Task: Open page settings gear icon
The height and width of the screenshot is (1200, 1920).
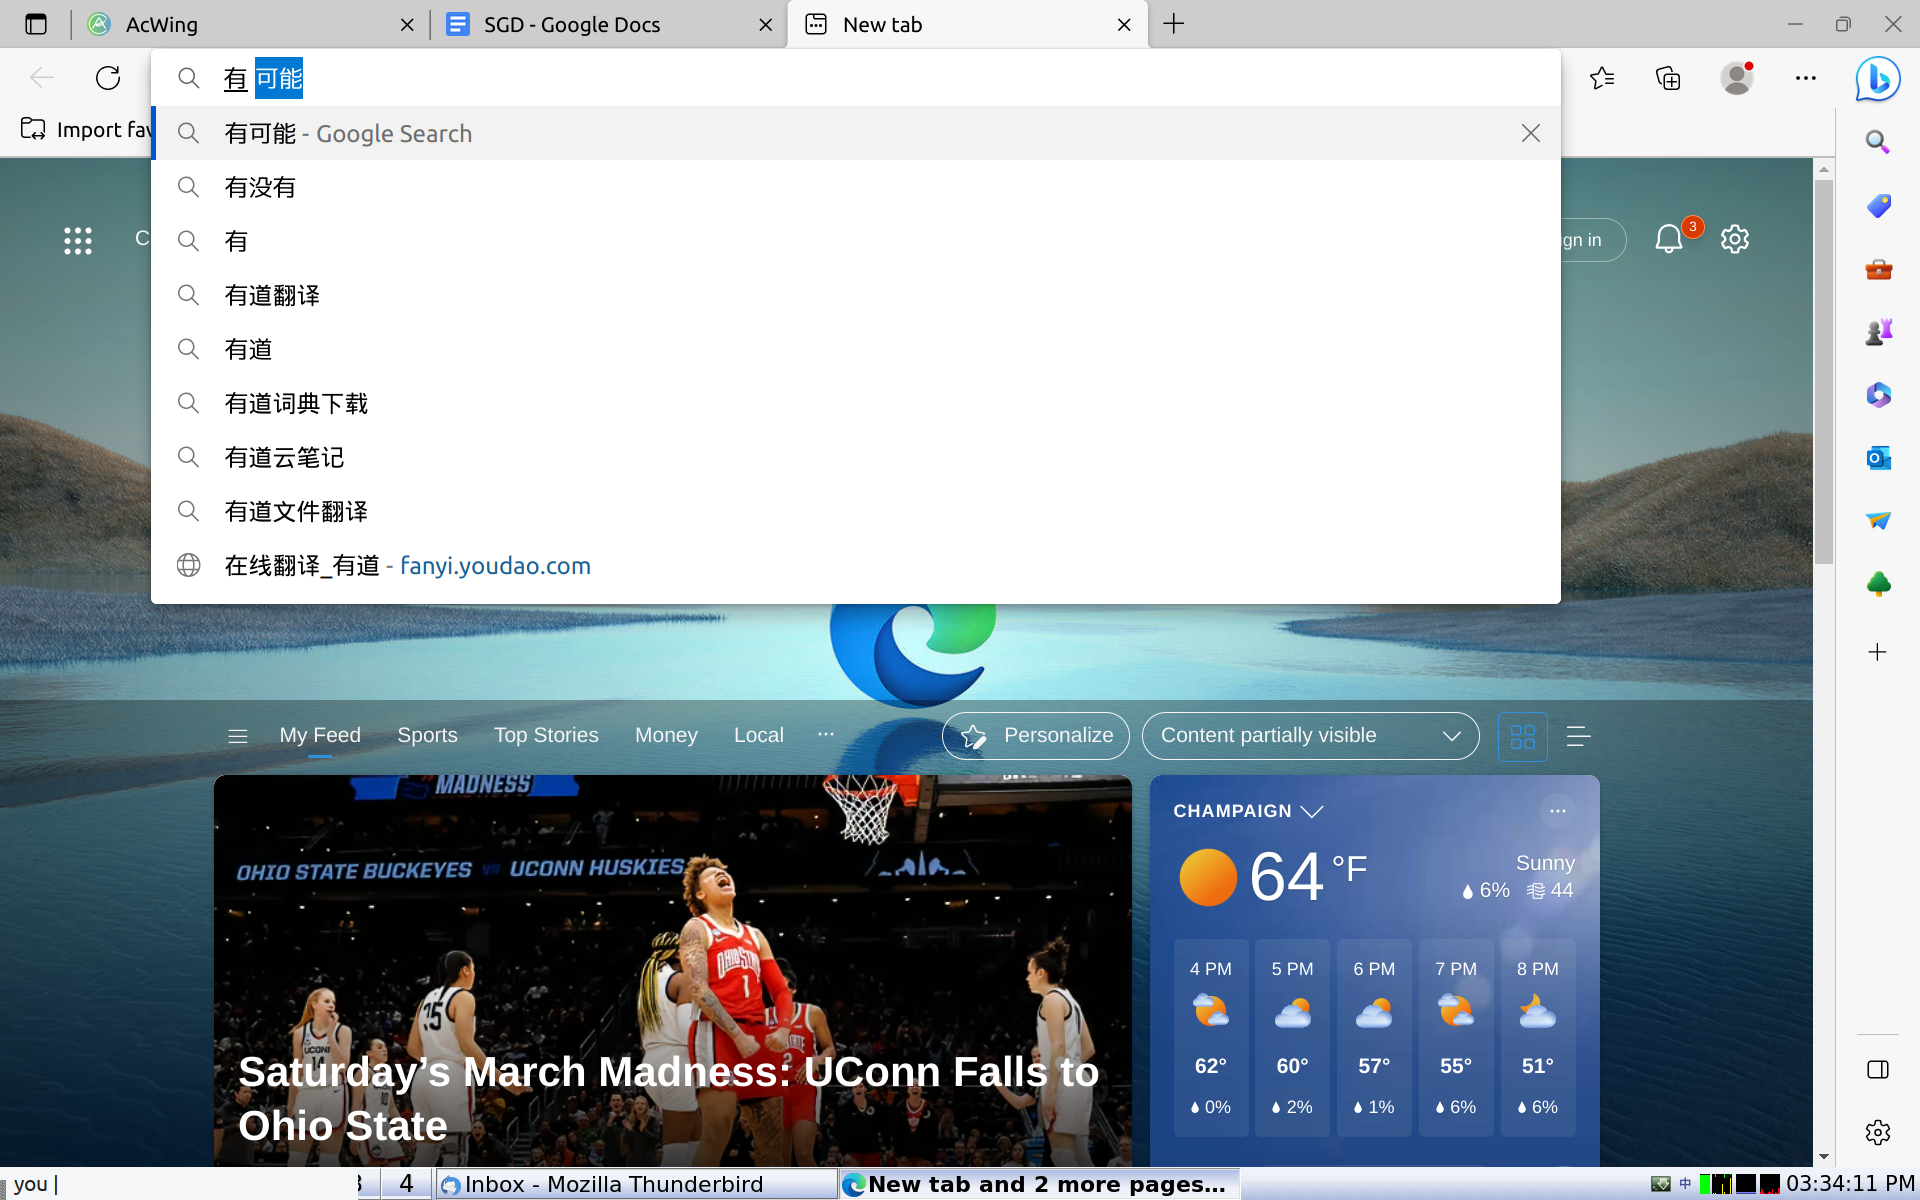Action: (x=1734, y=239)
